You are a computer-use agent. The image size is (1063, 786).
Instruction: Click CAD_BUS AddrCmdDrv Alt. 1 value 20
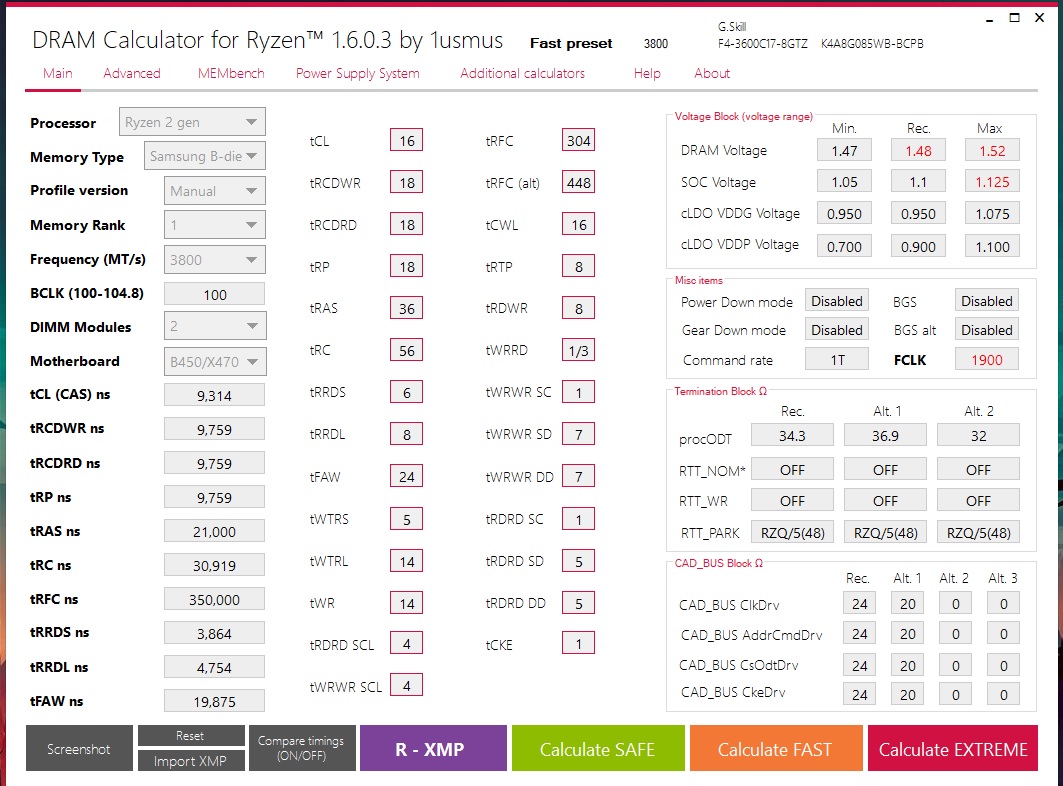pos(908,633)
